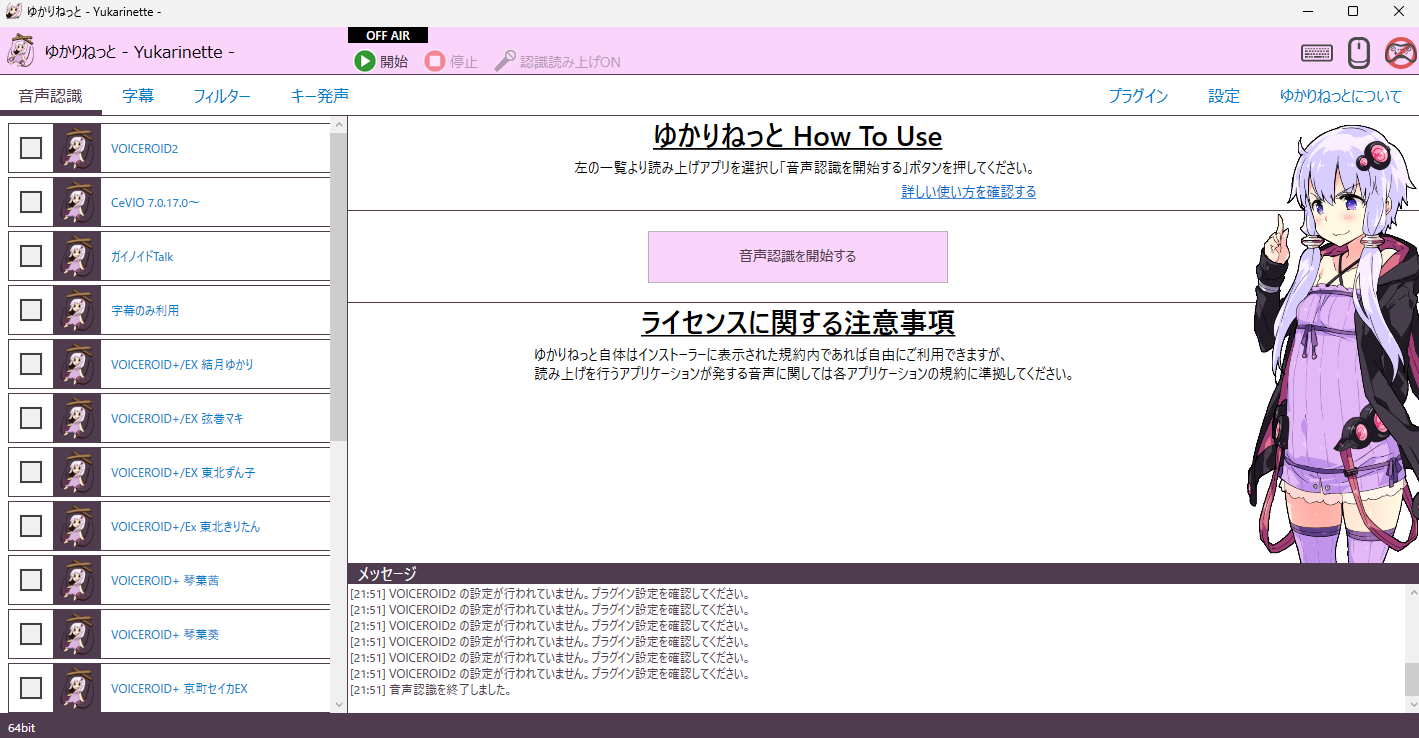The width and height of the screenshot is (1419, 738).
Task: Click the 京町セイカEX row avatar icon
Action: click(x=77, y=688)
